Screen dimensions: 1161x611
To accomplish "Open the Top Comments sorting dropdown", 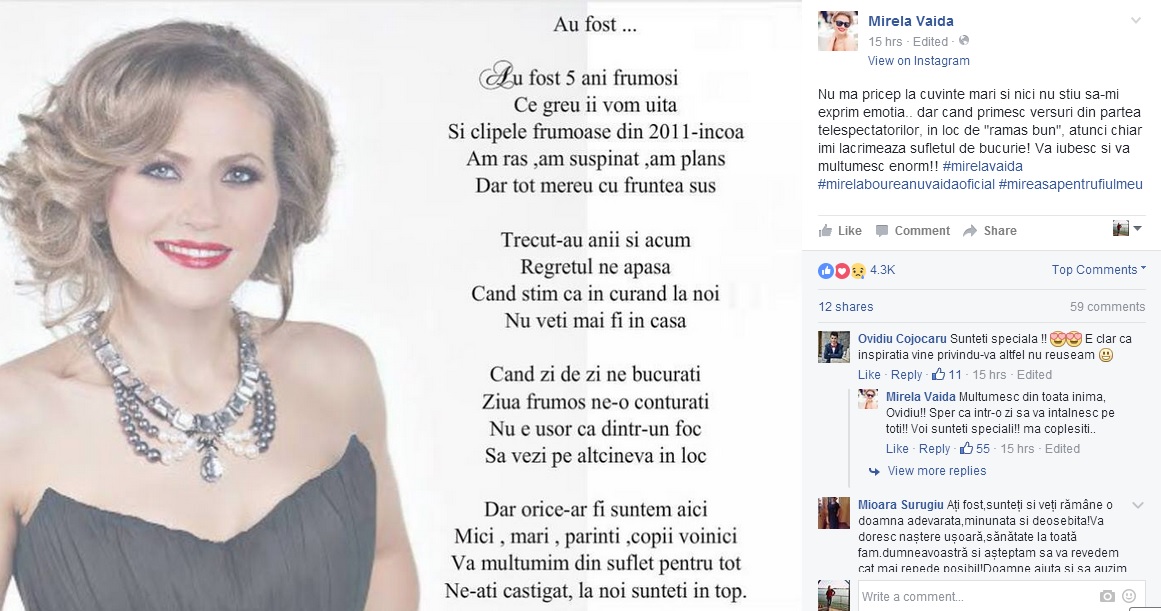I will tap(1099, 270).
